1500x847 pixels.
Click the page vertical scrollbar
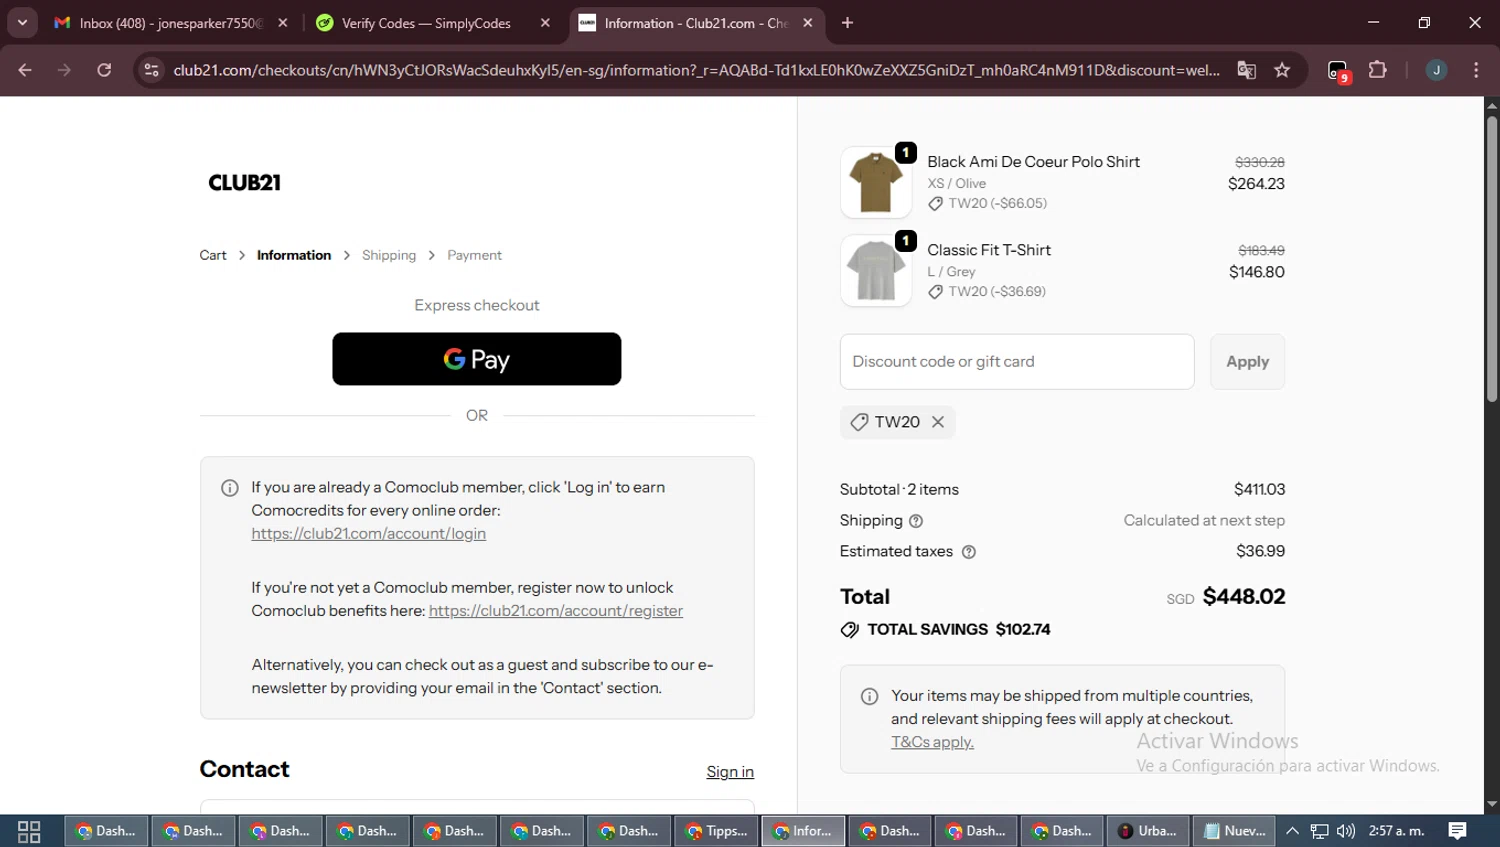tap(1492, 260)
